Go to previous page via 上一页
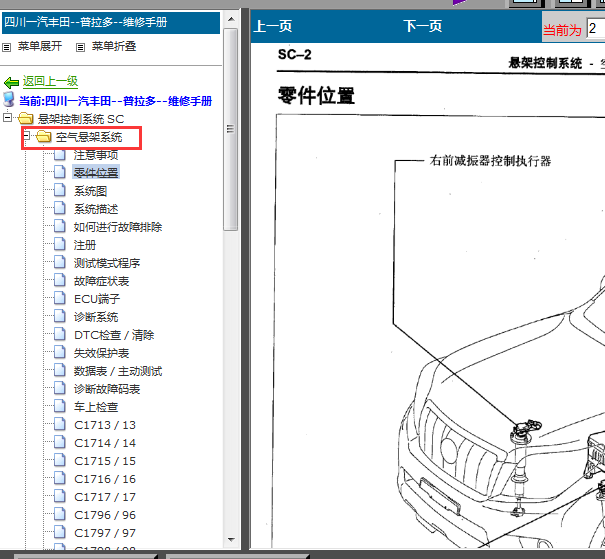The image size is (605, 559). point(273,26)
